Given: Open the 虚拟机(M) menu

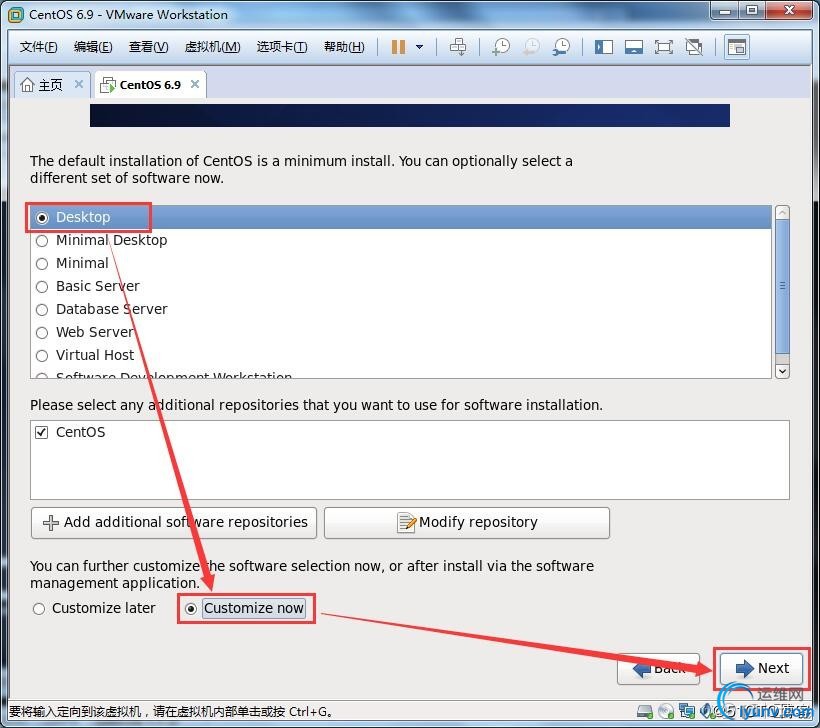Looking at the screenshot, I should click(x=212, y=47).
